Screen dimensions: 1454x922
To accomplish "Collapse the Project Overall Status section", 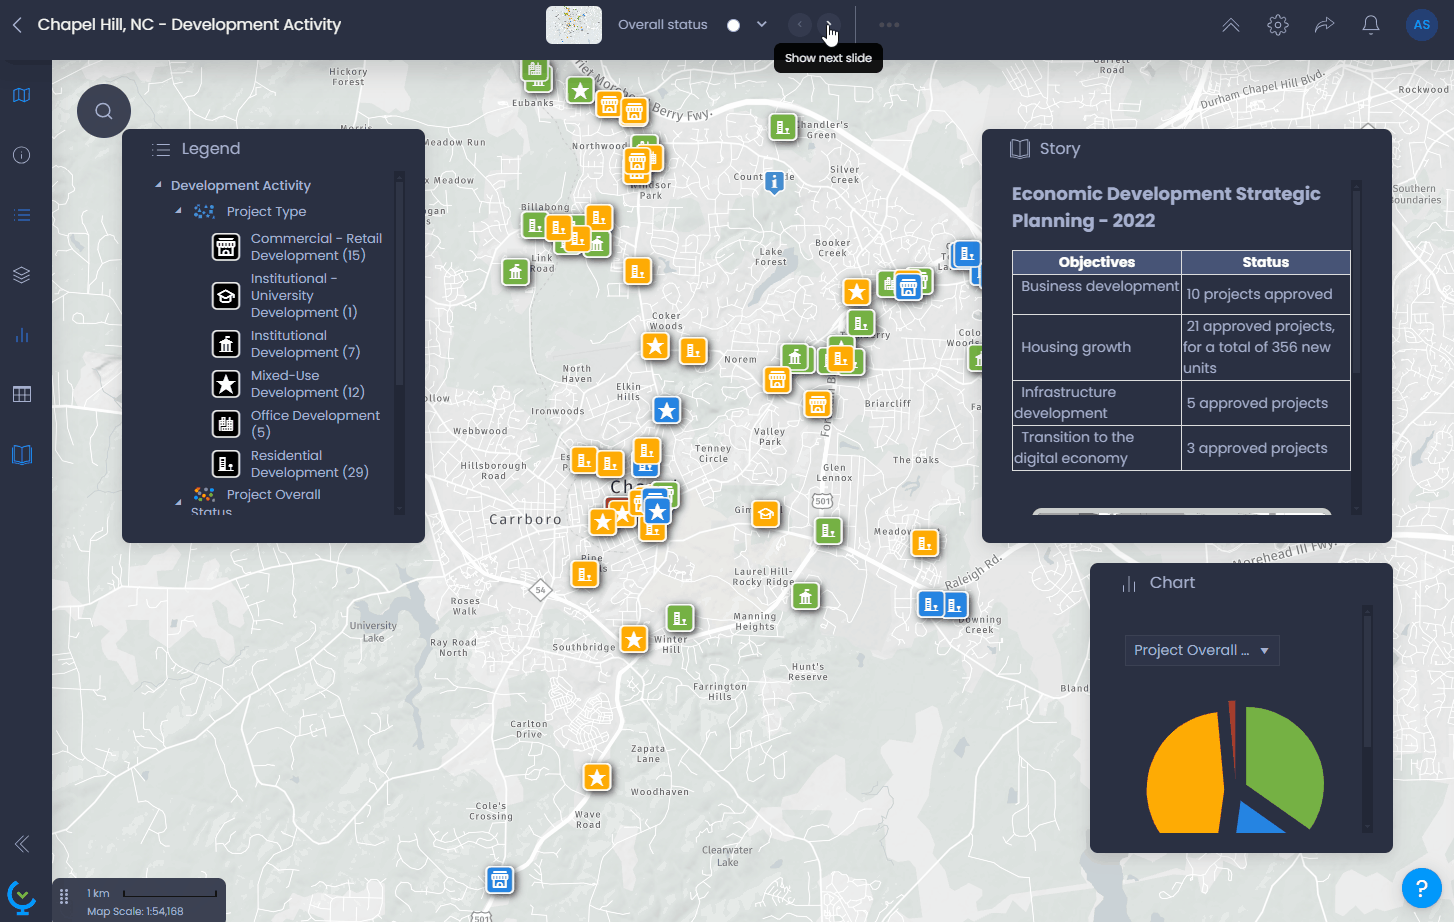I will point(179,502).
